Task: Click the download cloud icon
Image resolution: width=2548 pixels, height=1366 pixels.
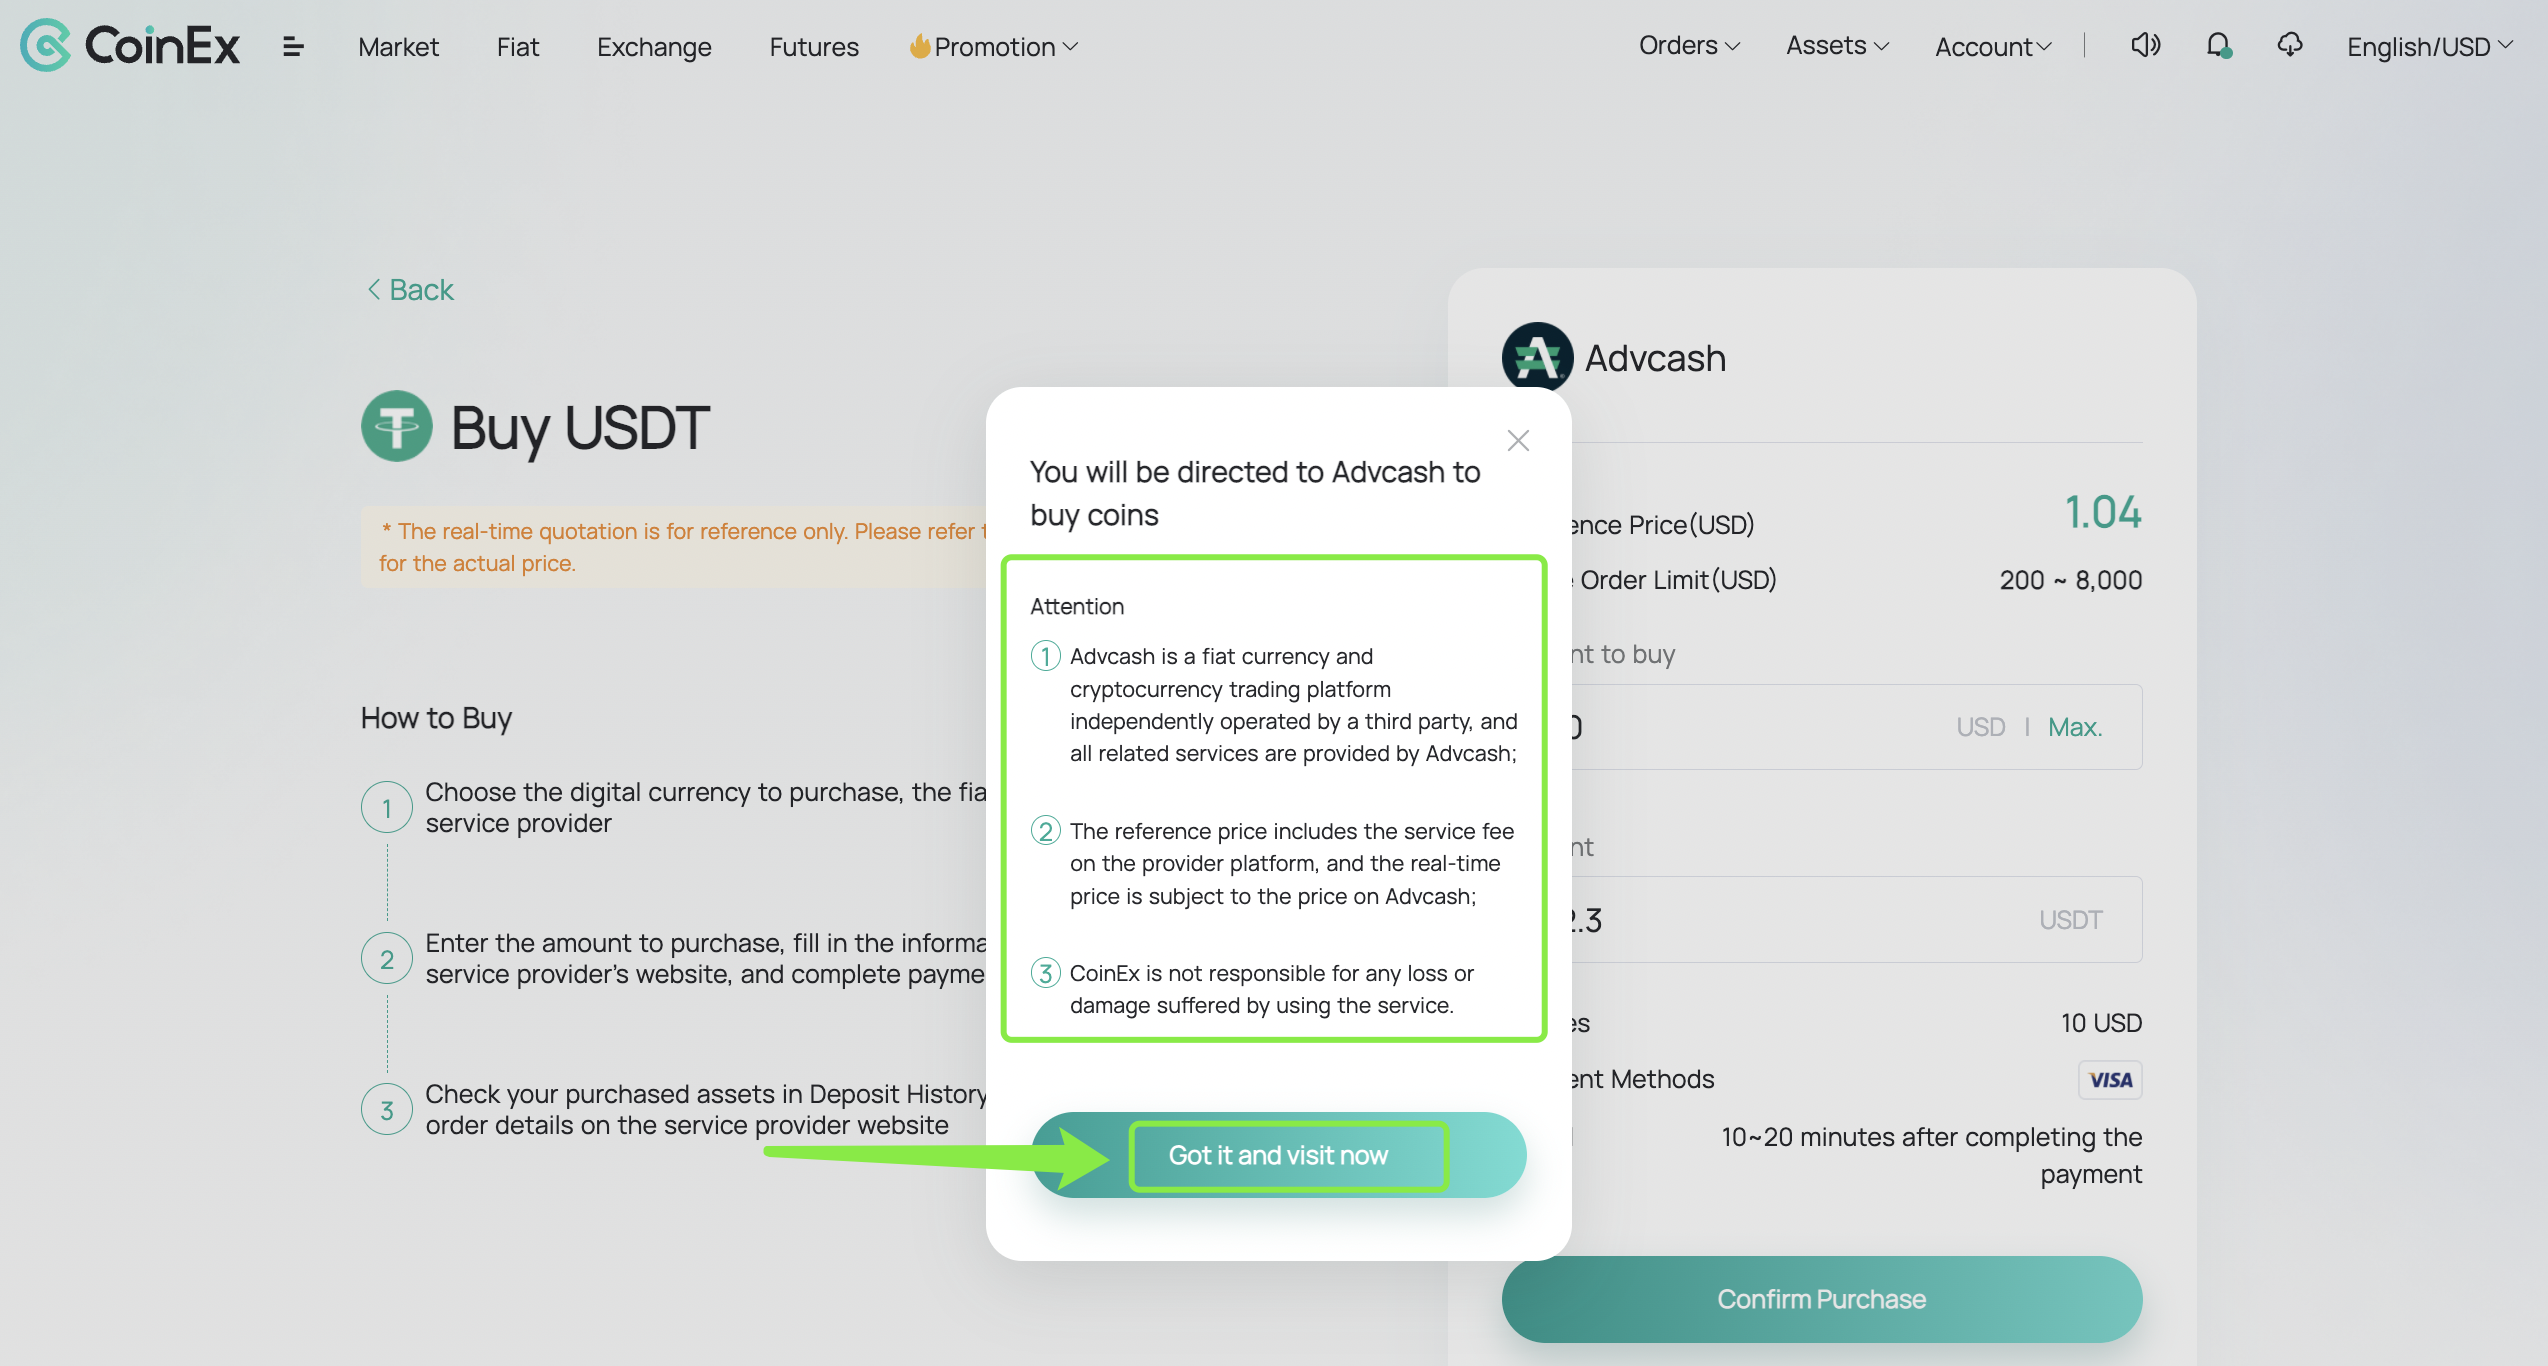Action: coord(2290,45)
